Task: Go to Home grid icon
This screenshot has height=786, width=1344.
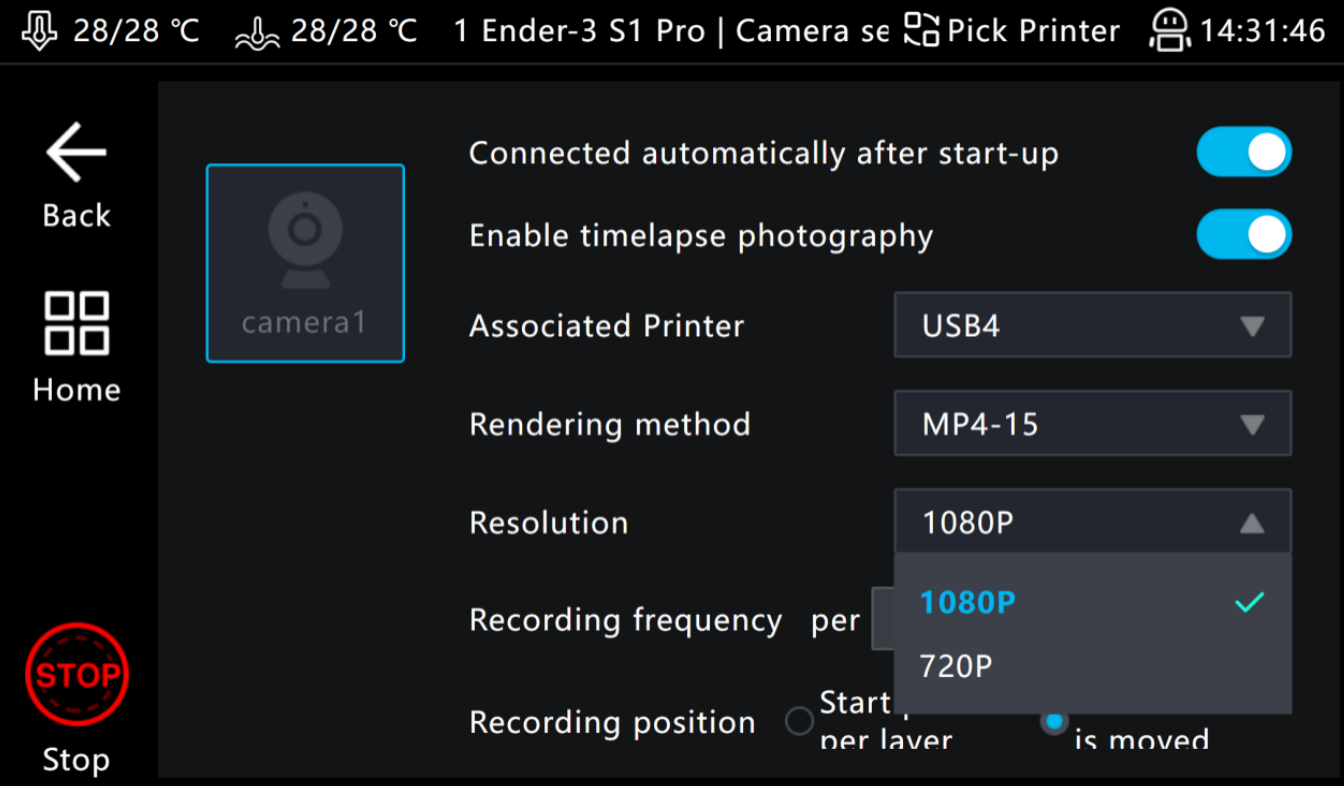Action: pyautogui.click(x=77, y=323)
